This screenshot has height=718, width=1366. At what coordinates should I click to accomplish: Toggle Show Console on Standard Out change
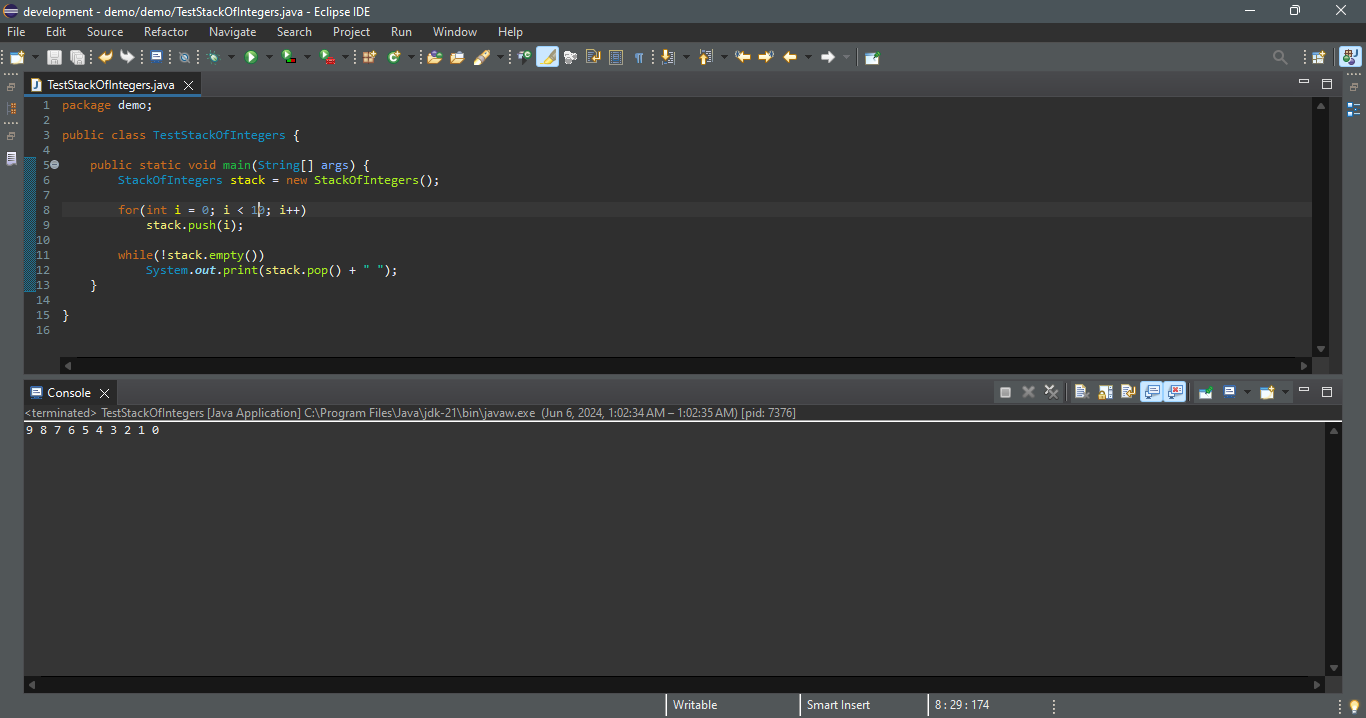click(x=1151, y=392)
